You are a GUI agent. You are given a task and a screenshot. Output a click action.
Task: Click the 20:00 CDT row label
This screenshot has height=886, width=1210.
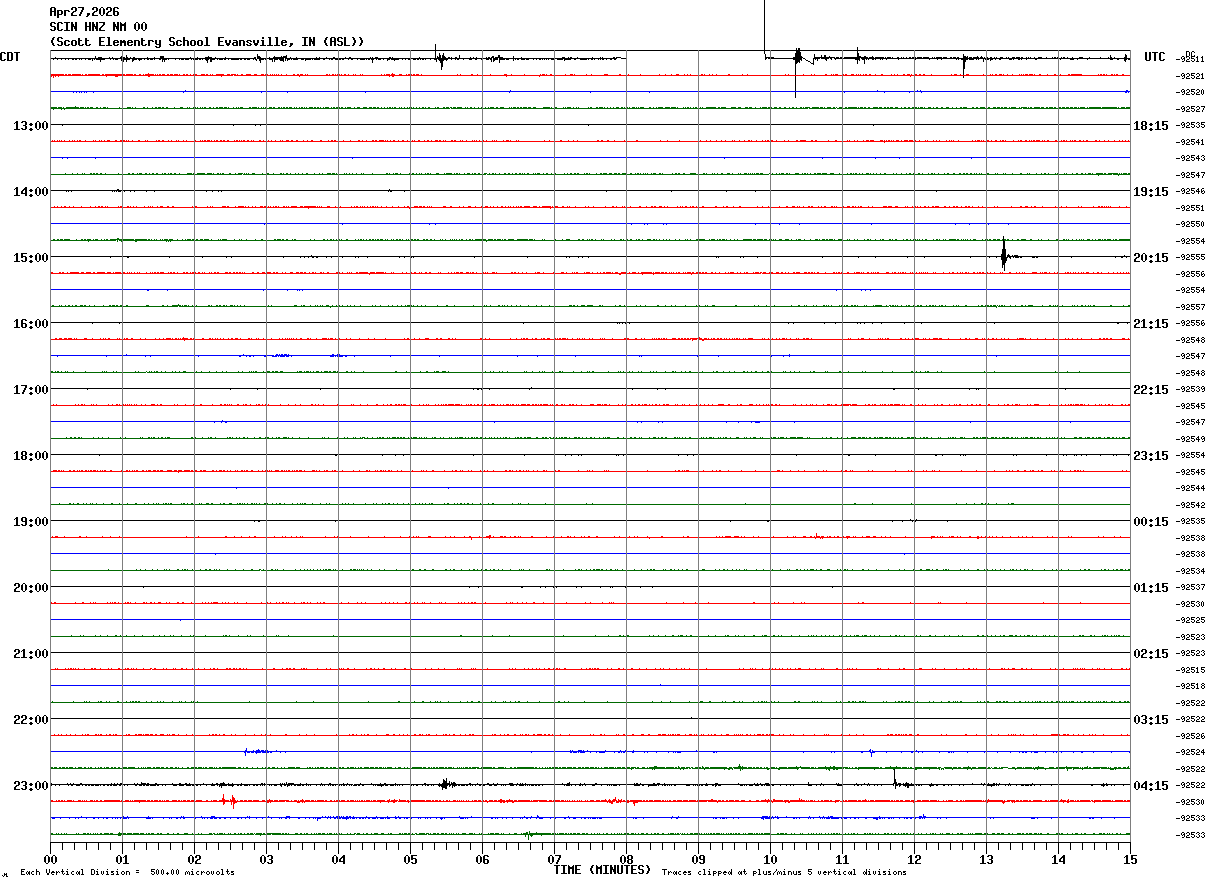coord(31,587)
